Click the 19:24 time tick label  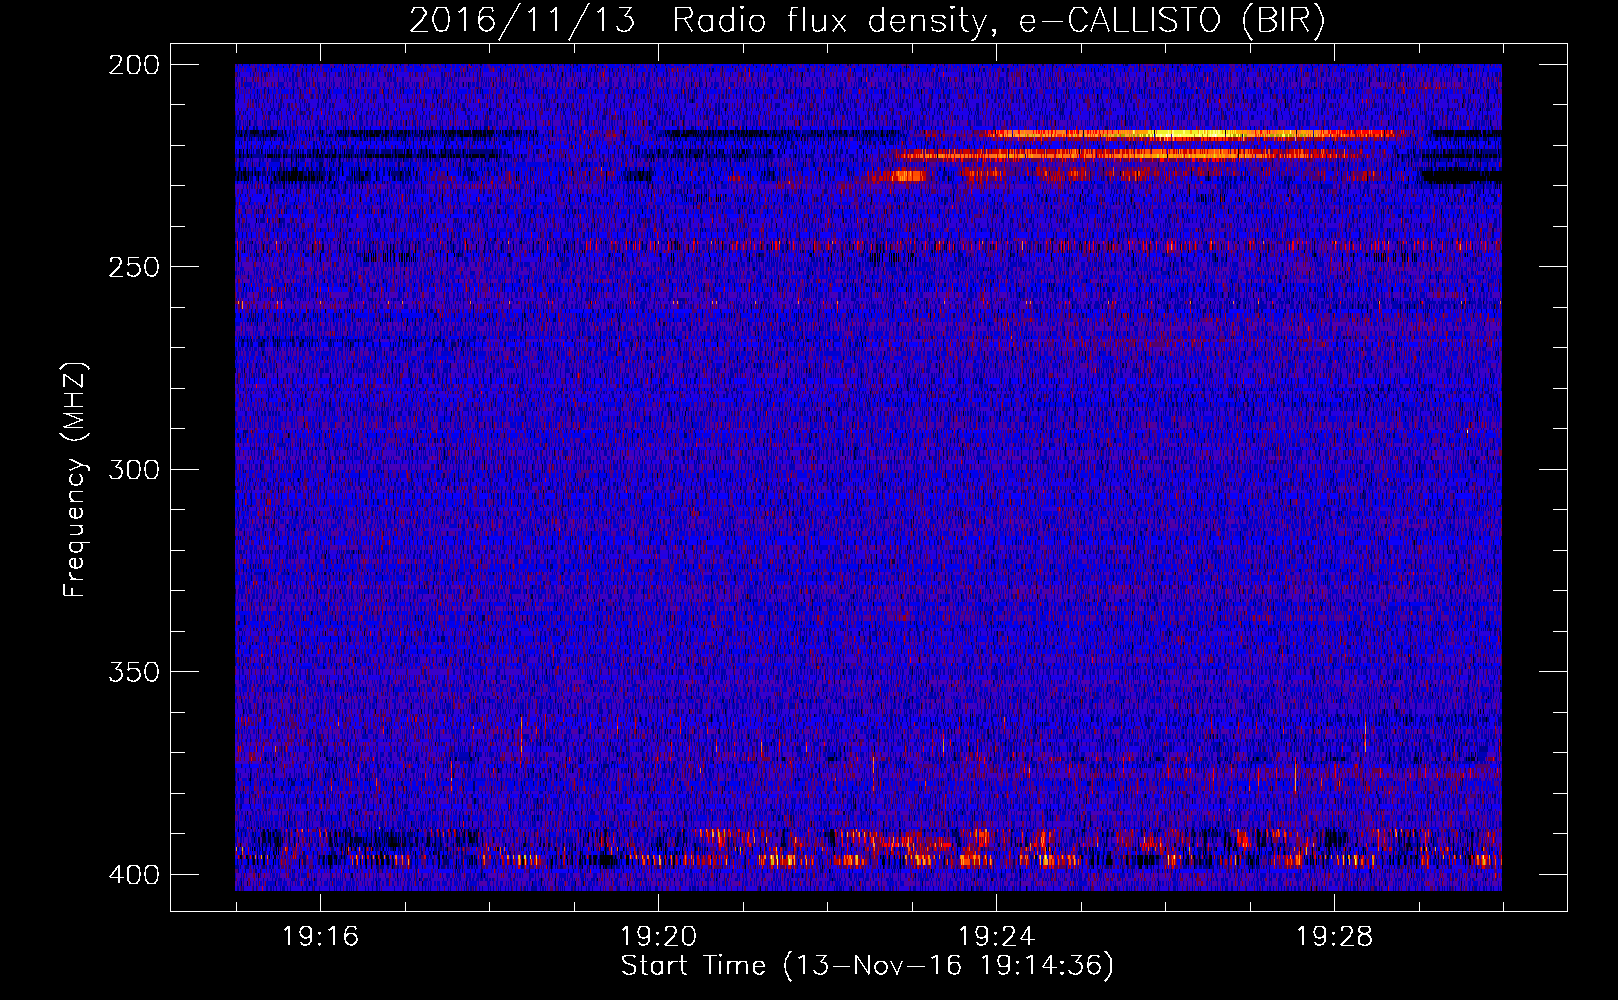click(996, 937)
